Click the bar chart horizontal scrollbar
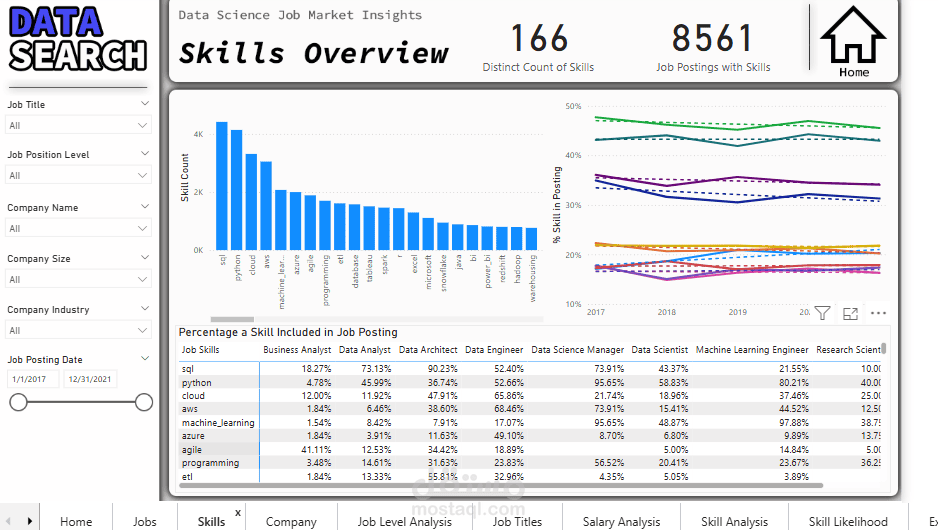Screen dimensions: 938x530 click(232, 319)
